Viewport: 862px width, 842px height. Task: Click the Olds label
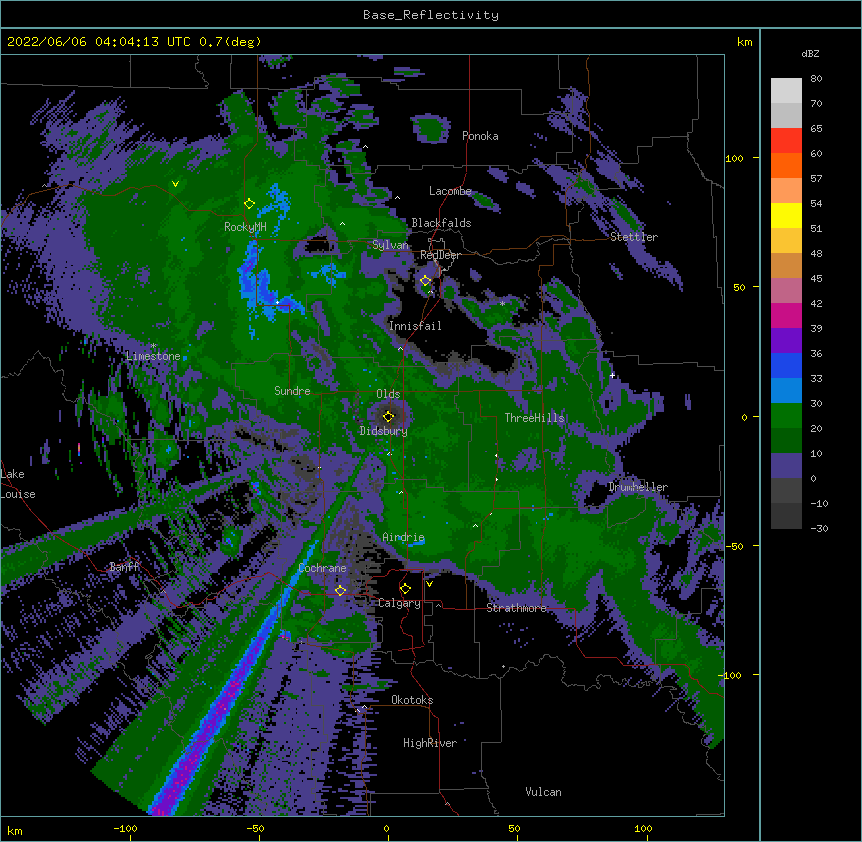coord(388,394)
